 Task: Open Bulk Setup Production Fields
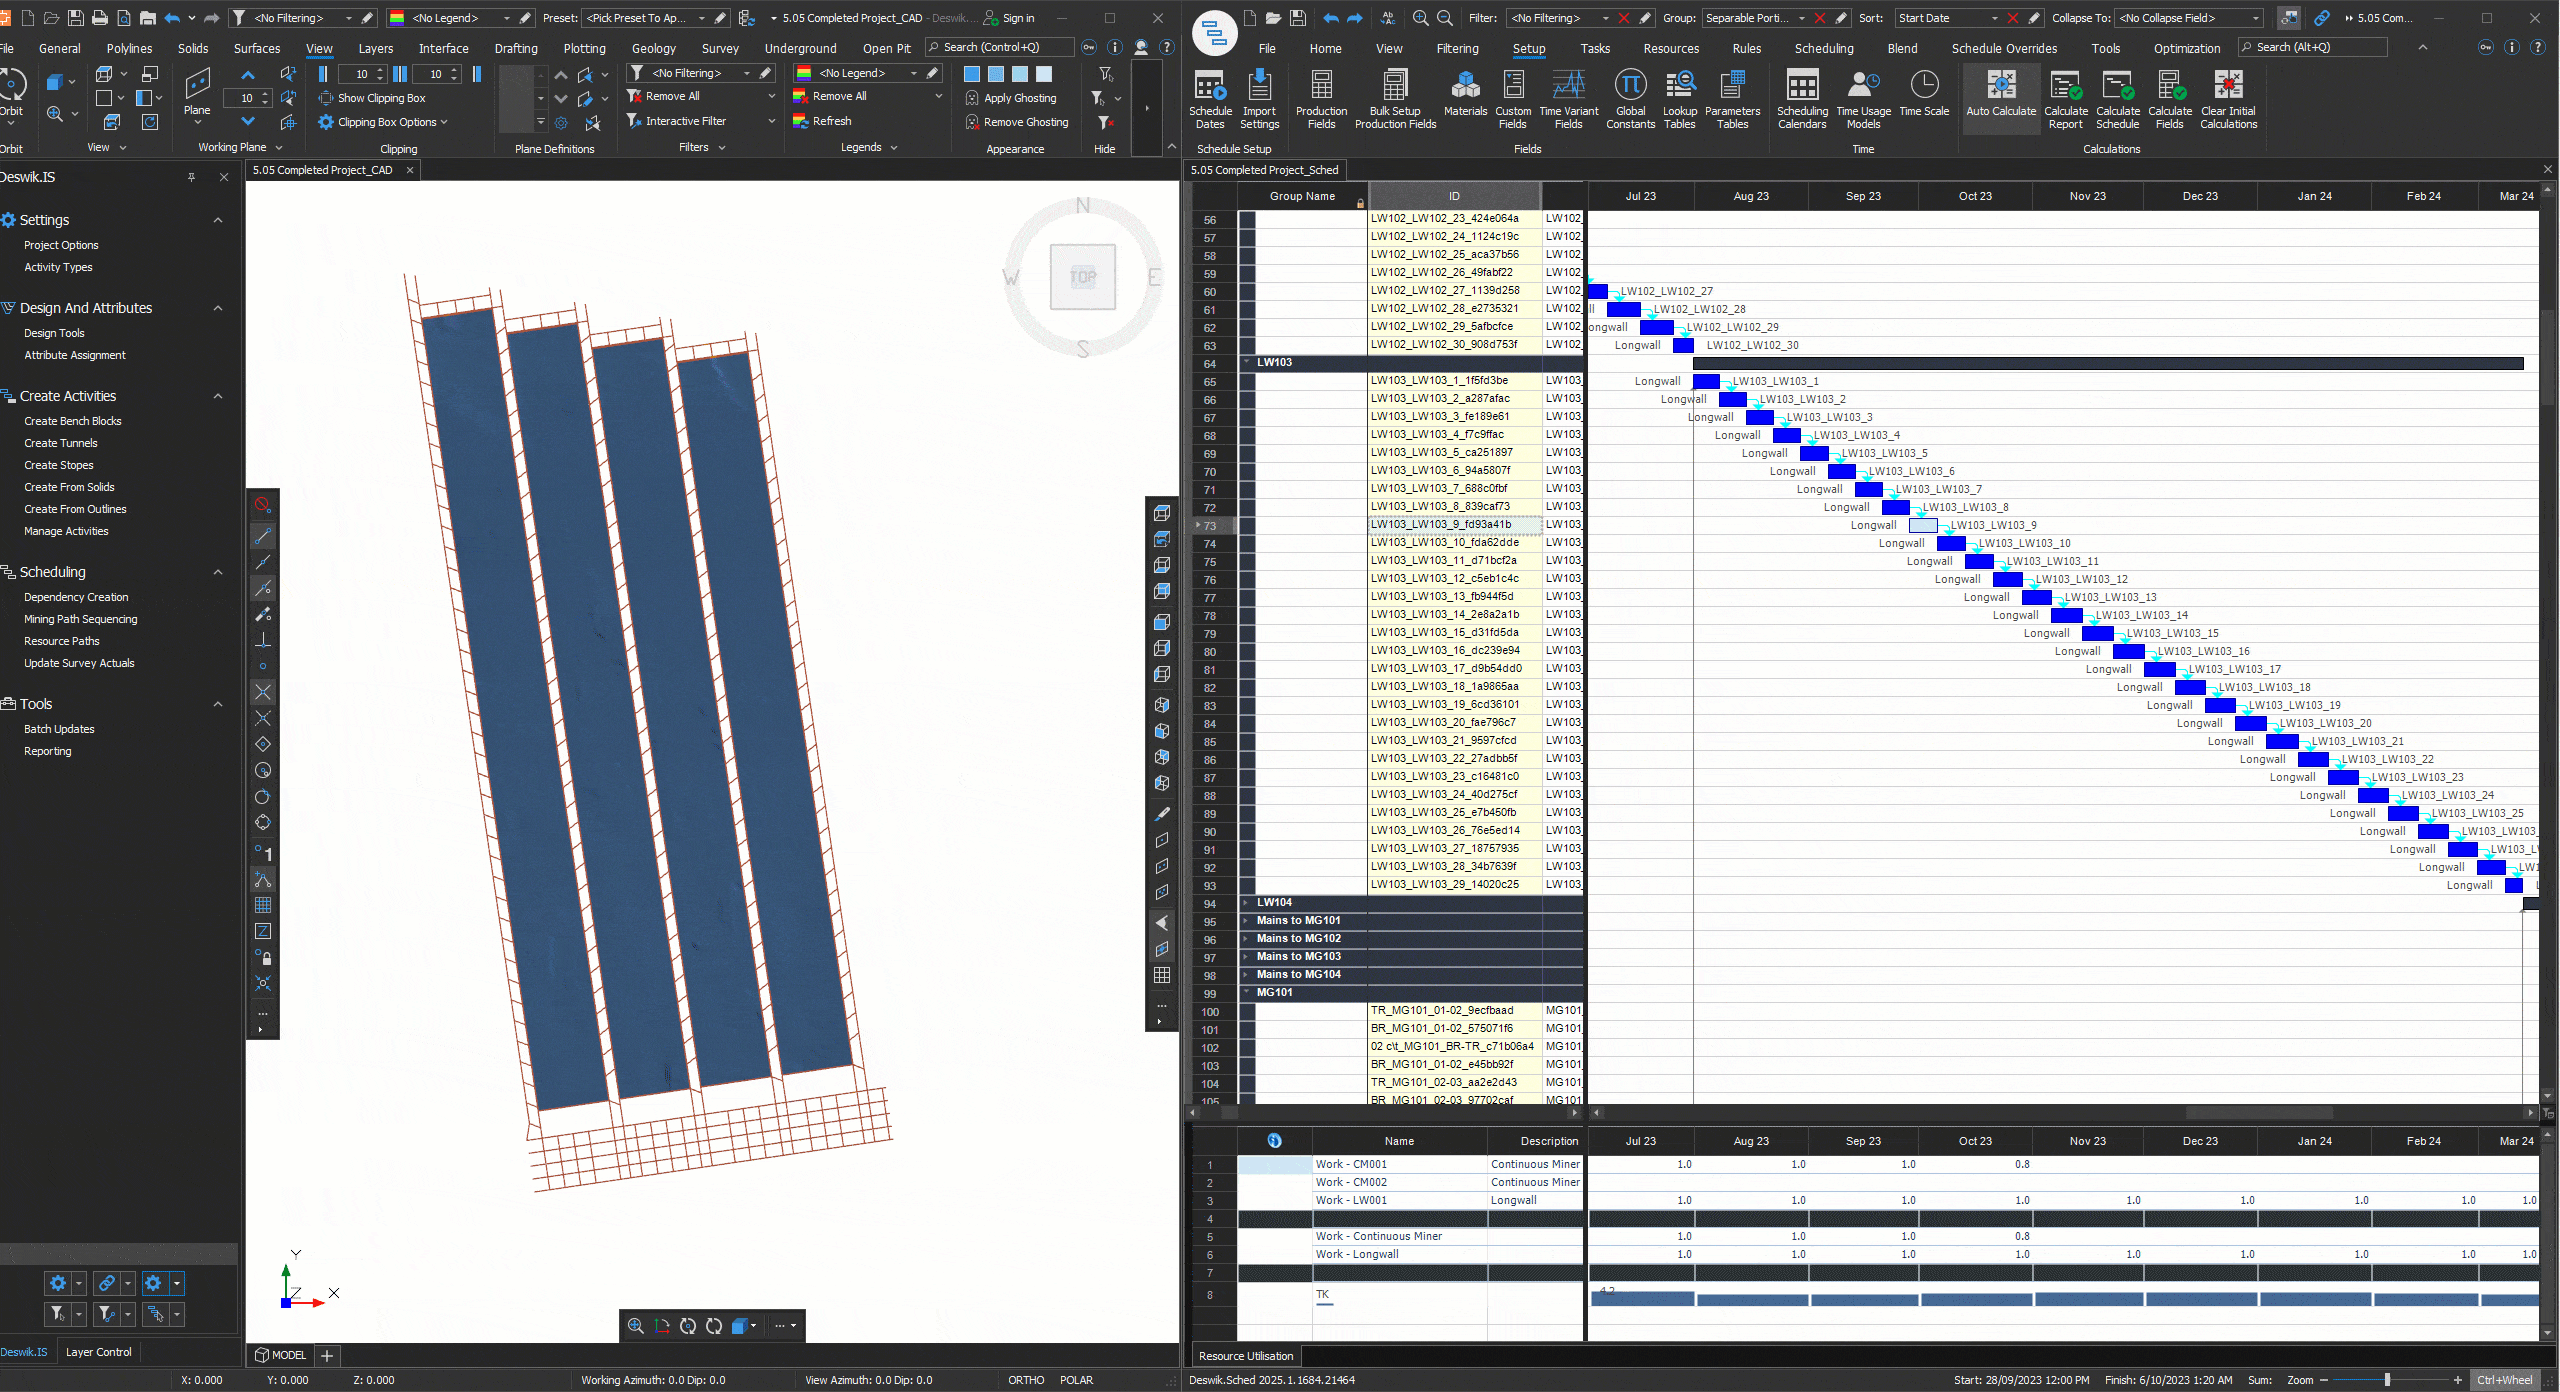tap(1395, 100)
